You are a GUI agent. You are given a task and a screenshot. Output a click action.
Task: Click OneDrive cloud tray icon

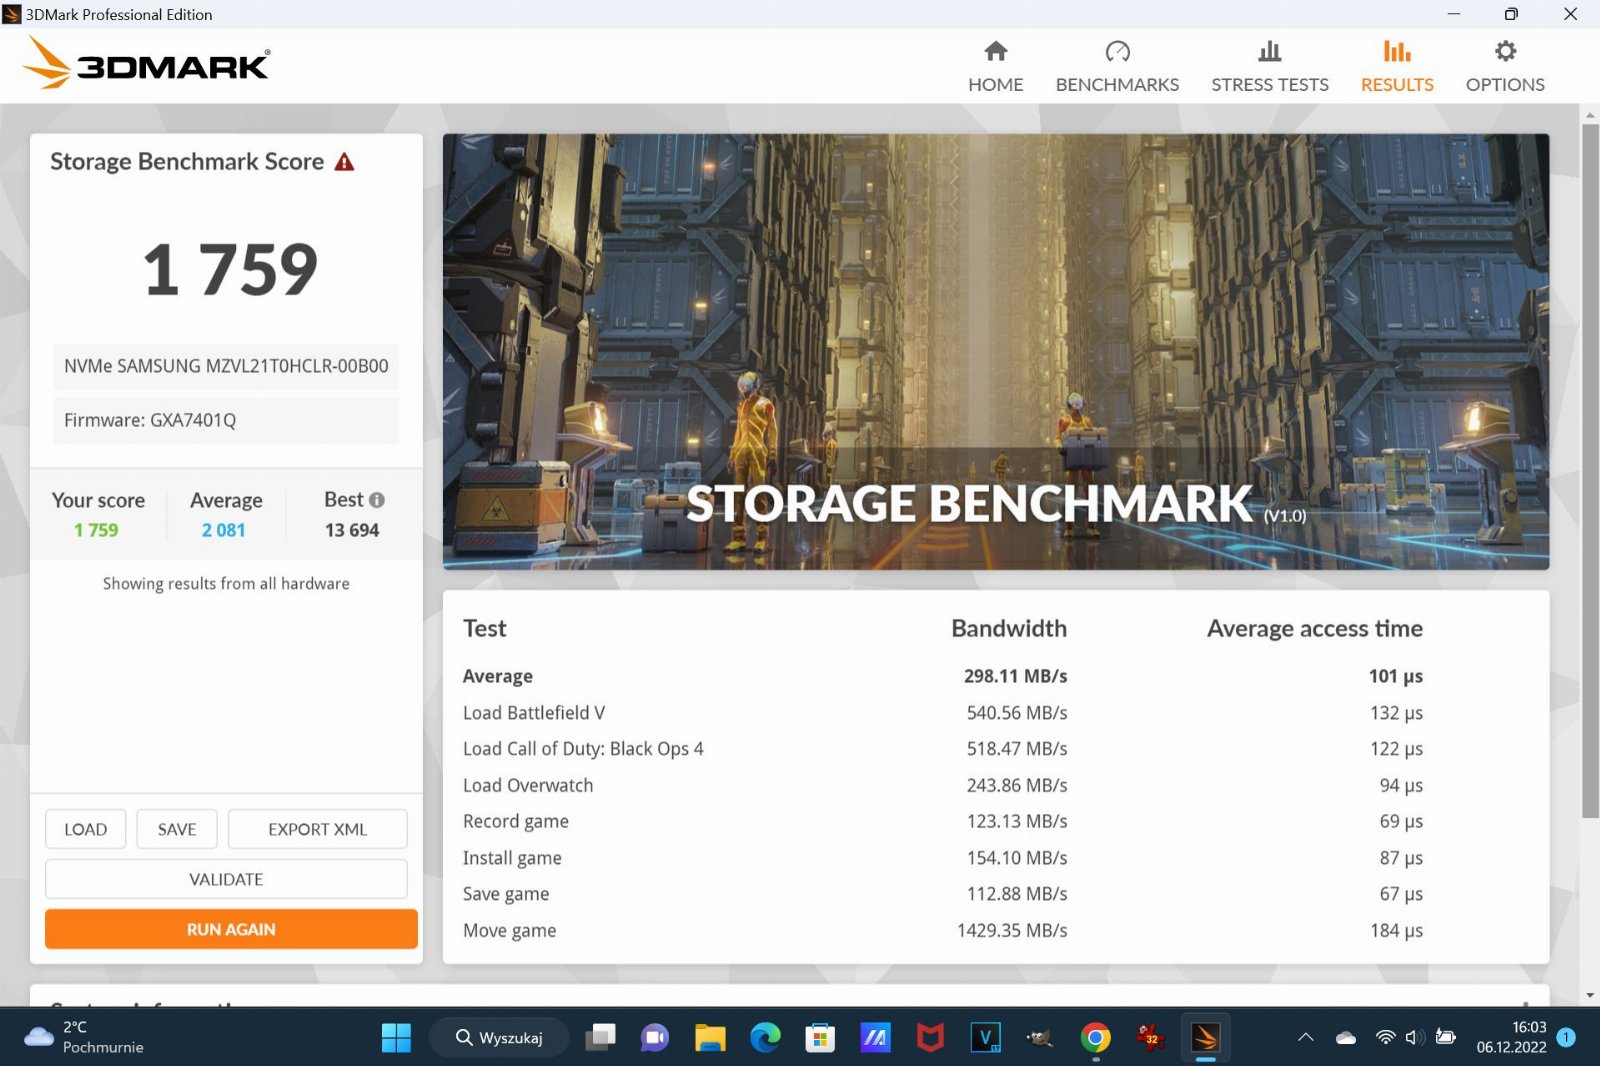[x=1346, y=1038]
